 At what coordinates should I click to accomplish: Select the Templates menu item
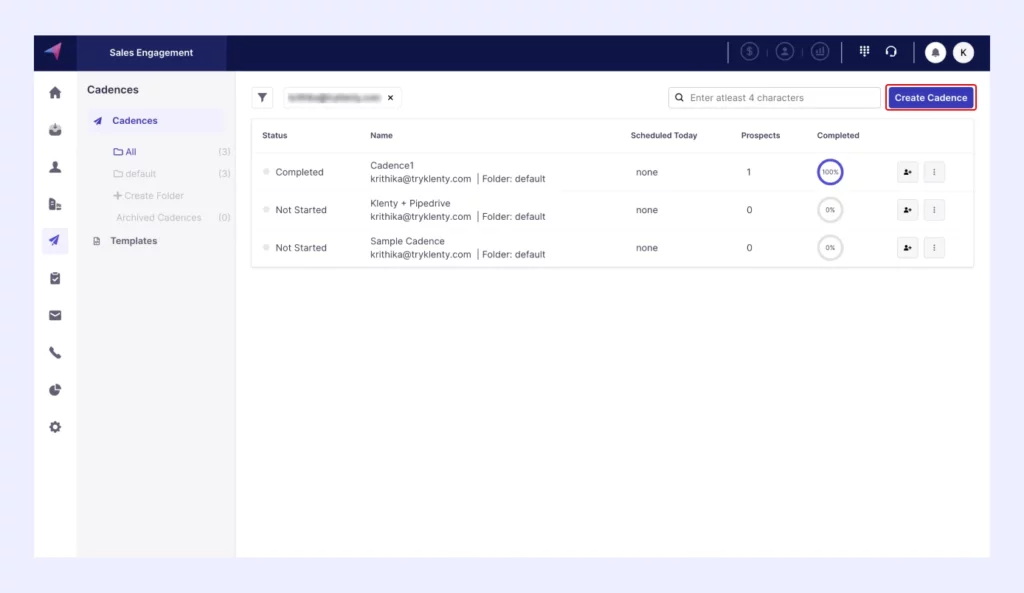pyautogui.click(x=133, y=241)
